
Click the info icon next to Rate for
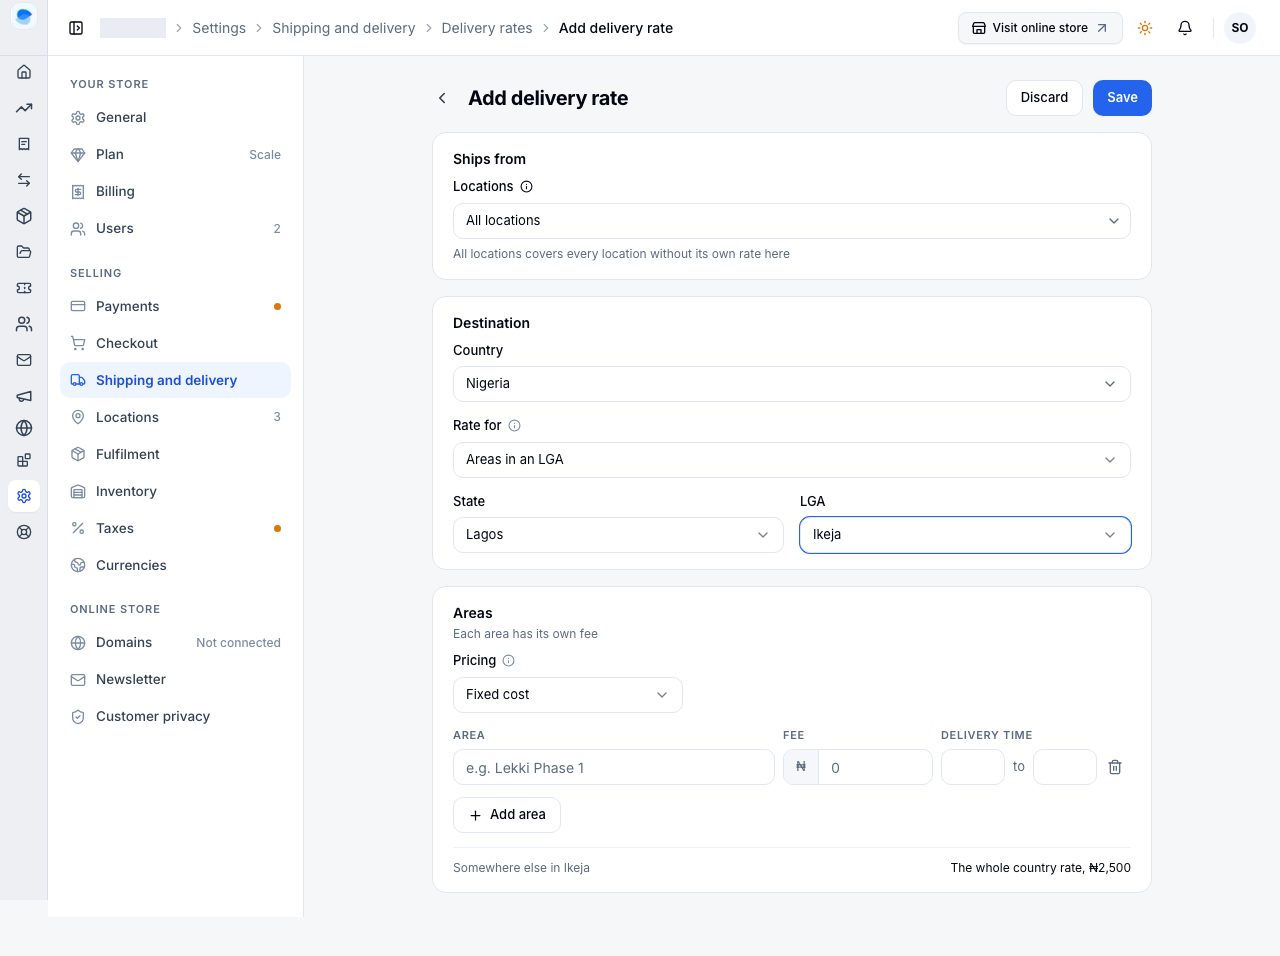[515, 425]
